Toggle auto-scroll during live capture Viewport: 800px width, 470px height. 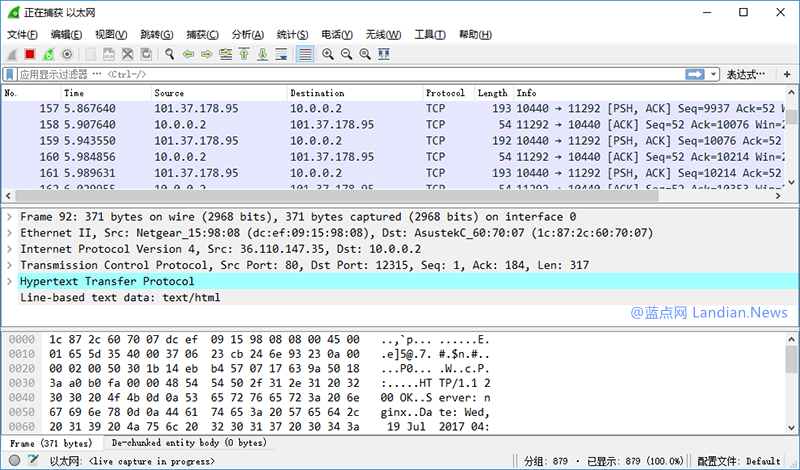(x=281, y=54)
